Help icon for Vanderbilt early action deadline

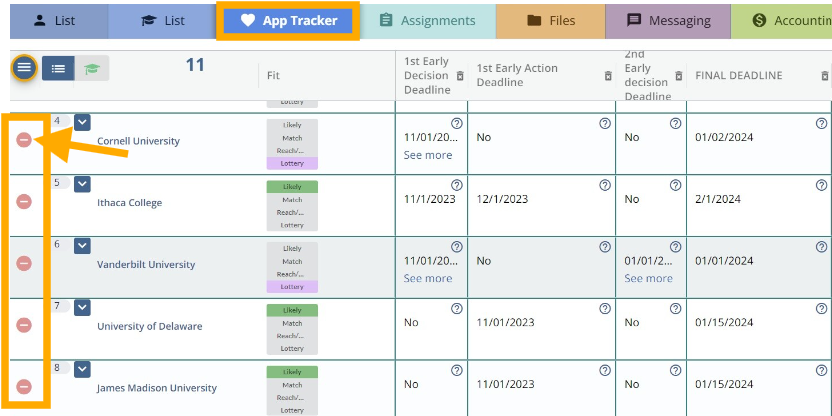605,247
